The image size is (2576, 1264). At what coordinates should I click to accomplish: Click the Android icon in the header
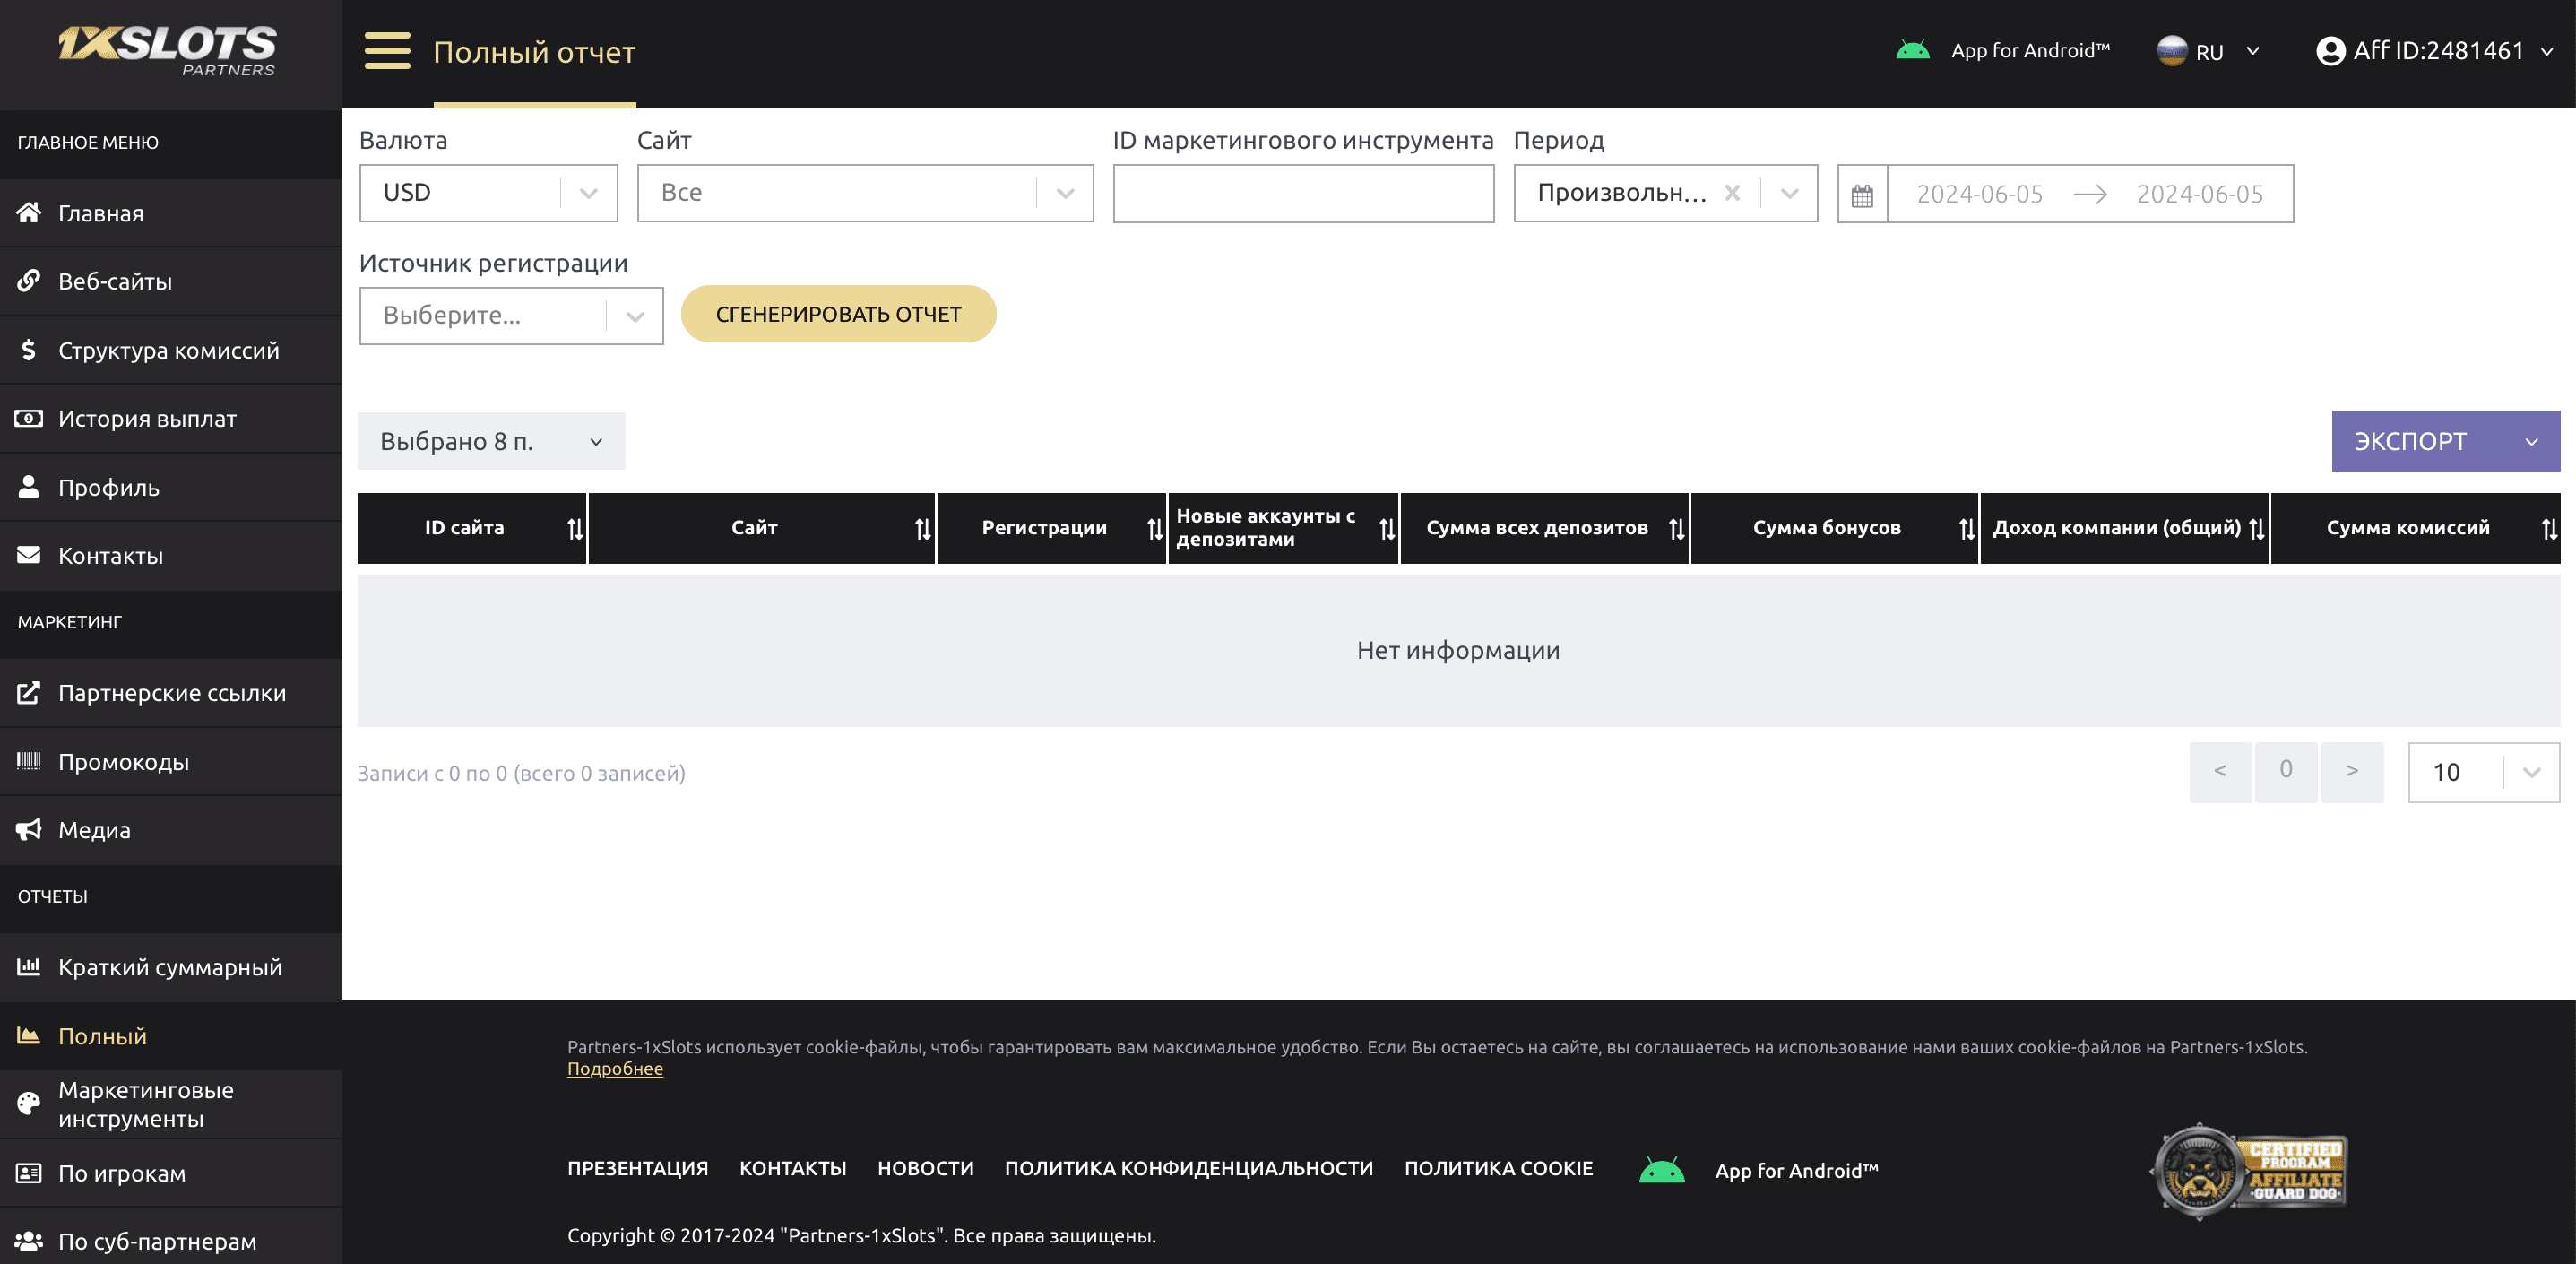1912,50
